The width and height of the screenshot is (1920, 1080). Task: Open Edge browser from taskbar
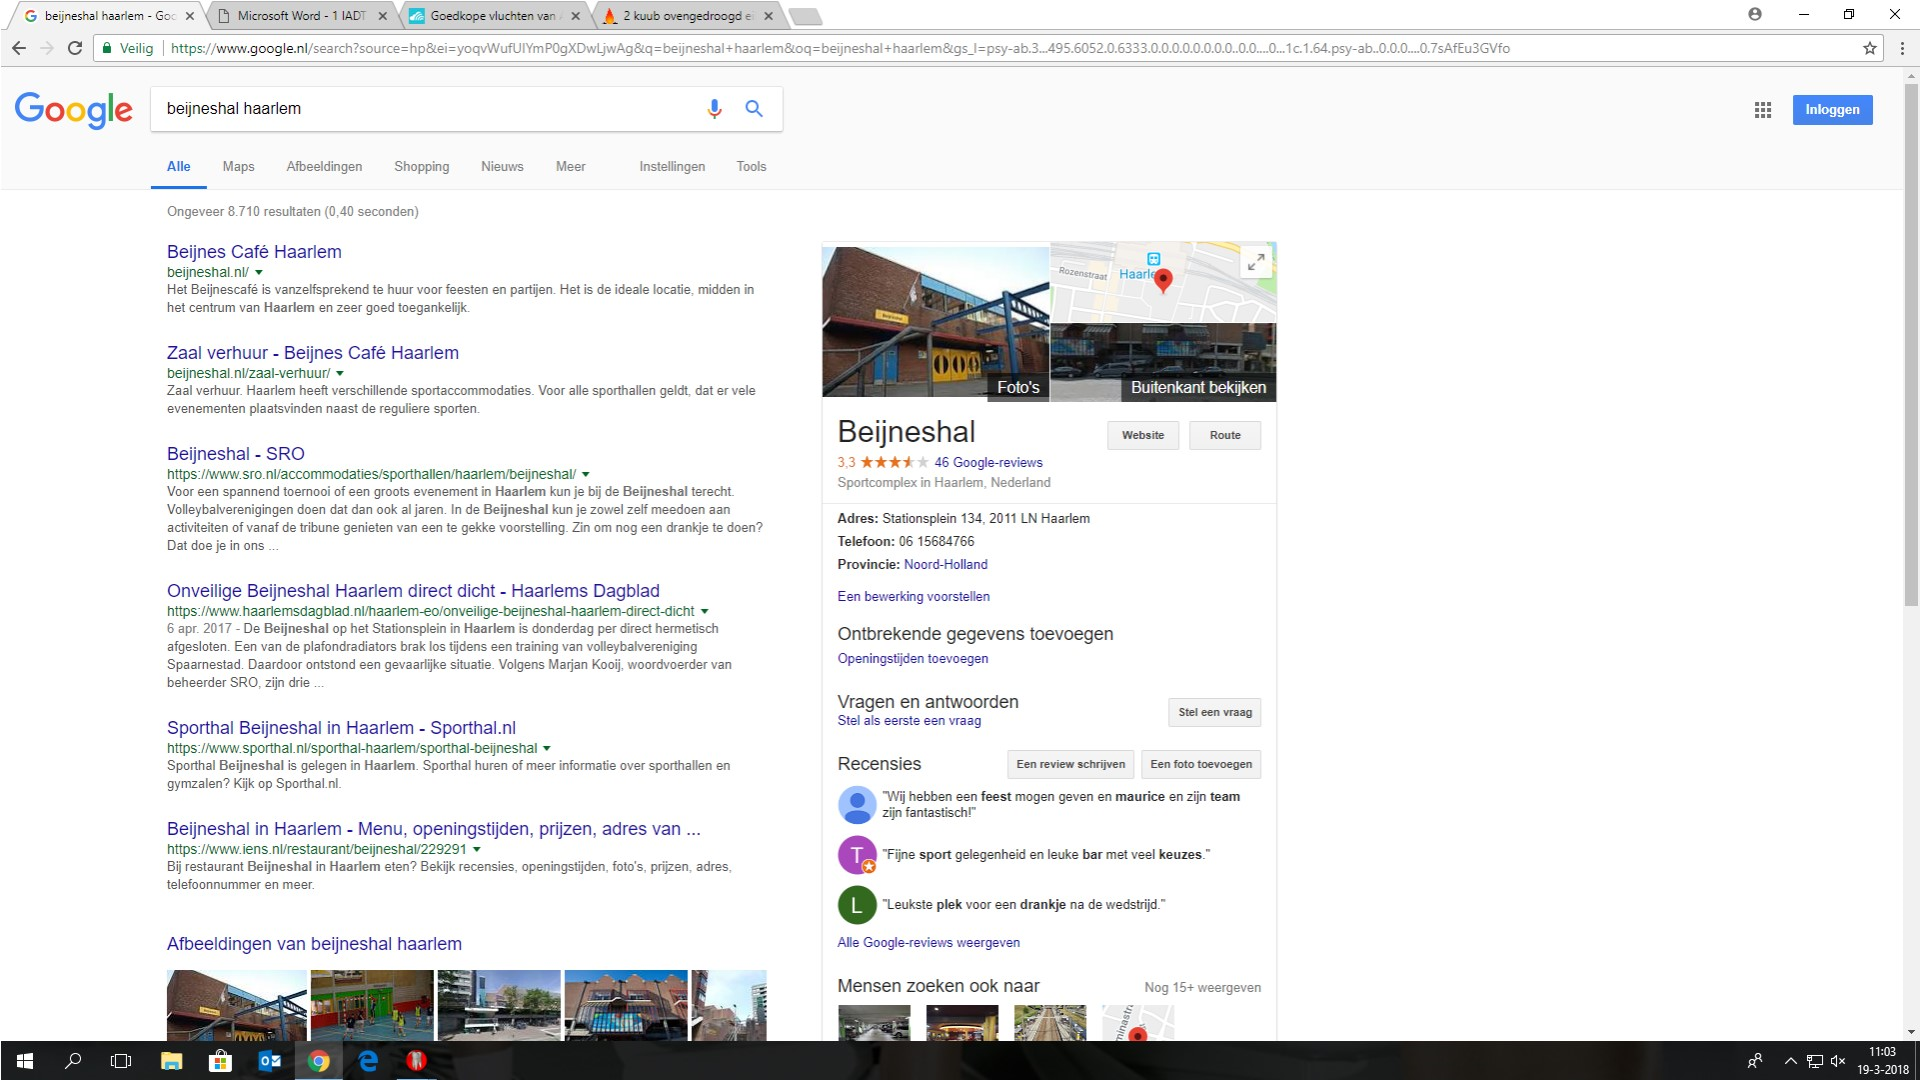pyautogui.click(x=368, y=1061)
